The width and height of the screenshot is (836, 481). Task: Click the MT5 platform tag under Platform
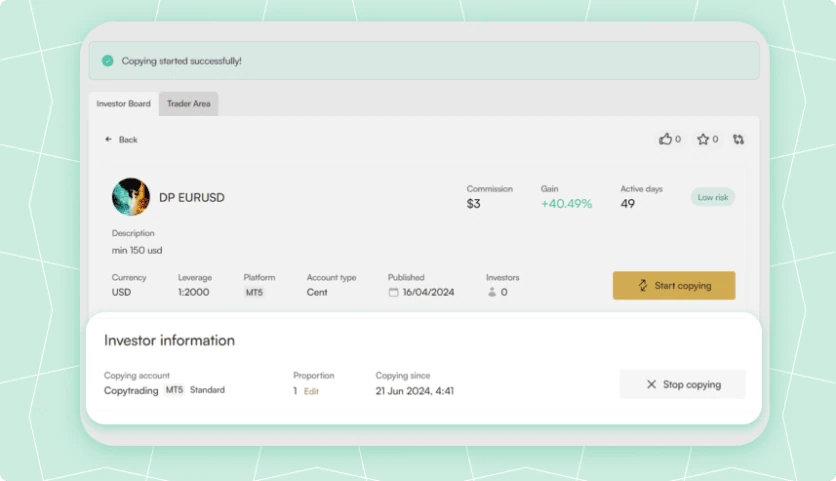254,292
